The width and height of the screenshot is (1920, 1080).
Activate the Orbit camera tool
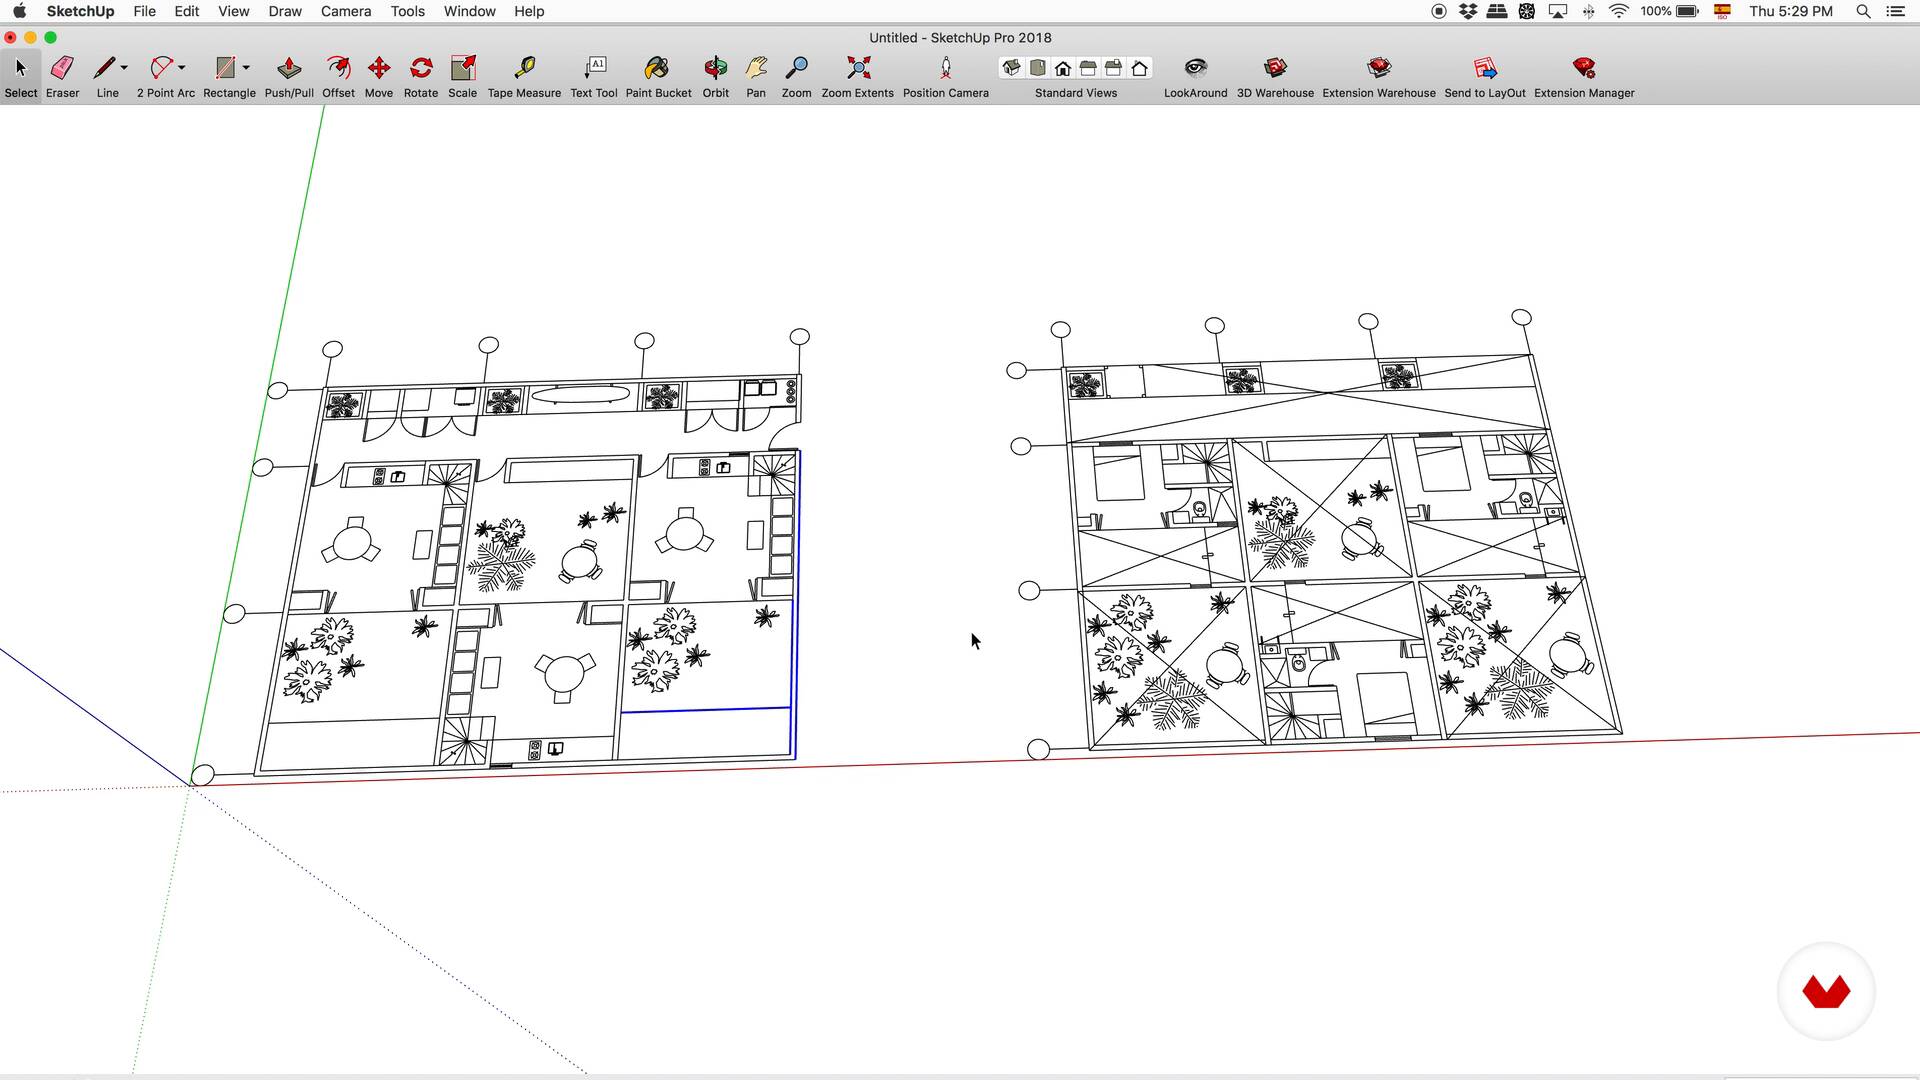pyautogui.click(x=715, y=68)
